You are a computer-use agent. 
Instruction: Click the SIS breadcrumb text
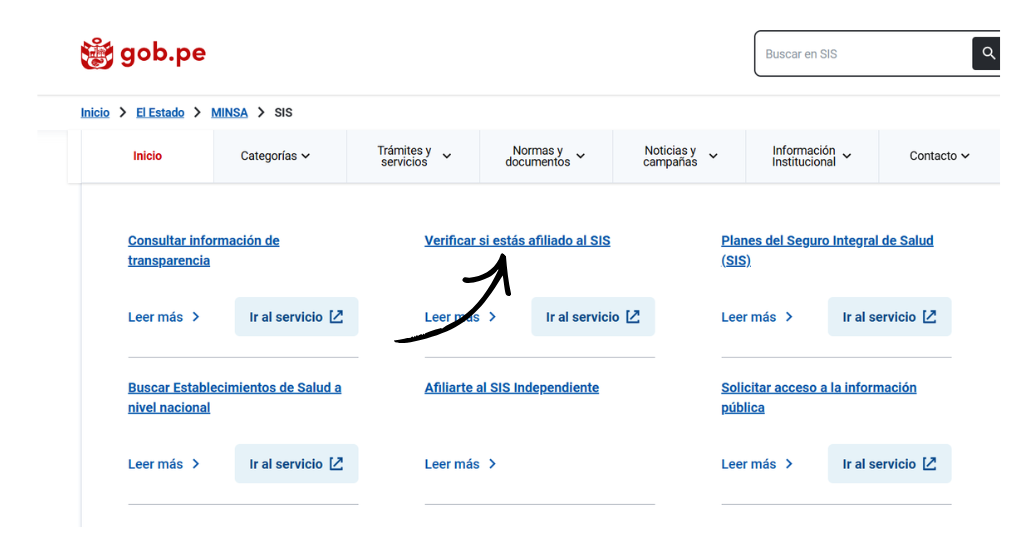tap(283, 112)
